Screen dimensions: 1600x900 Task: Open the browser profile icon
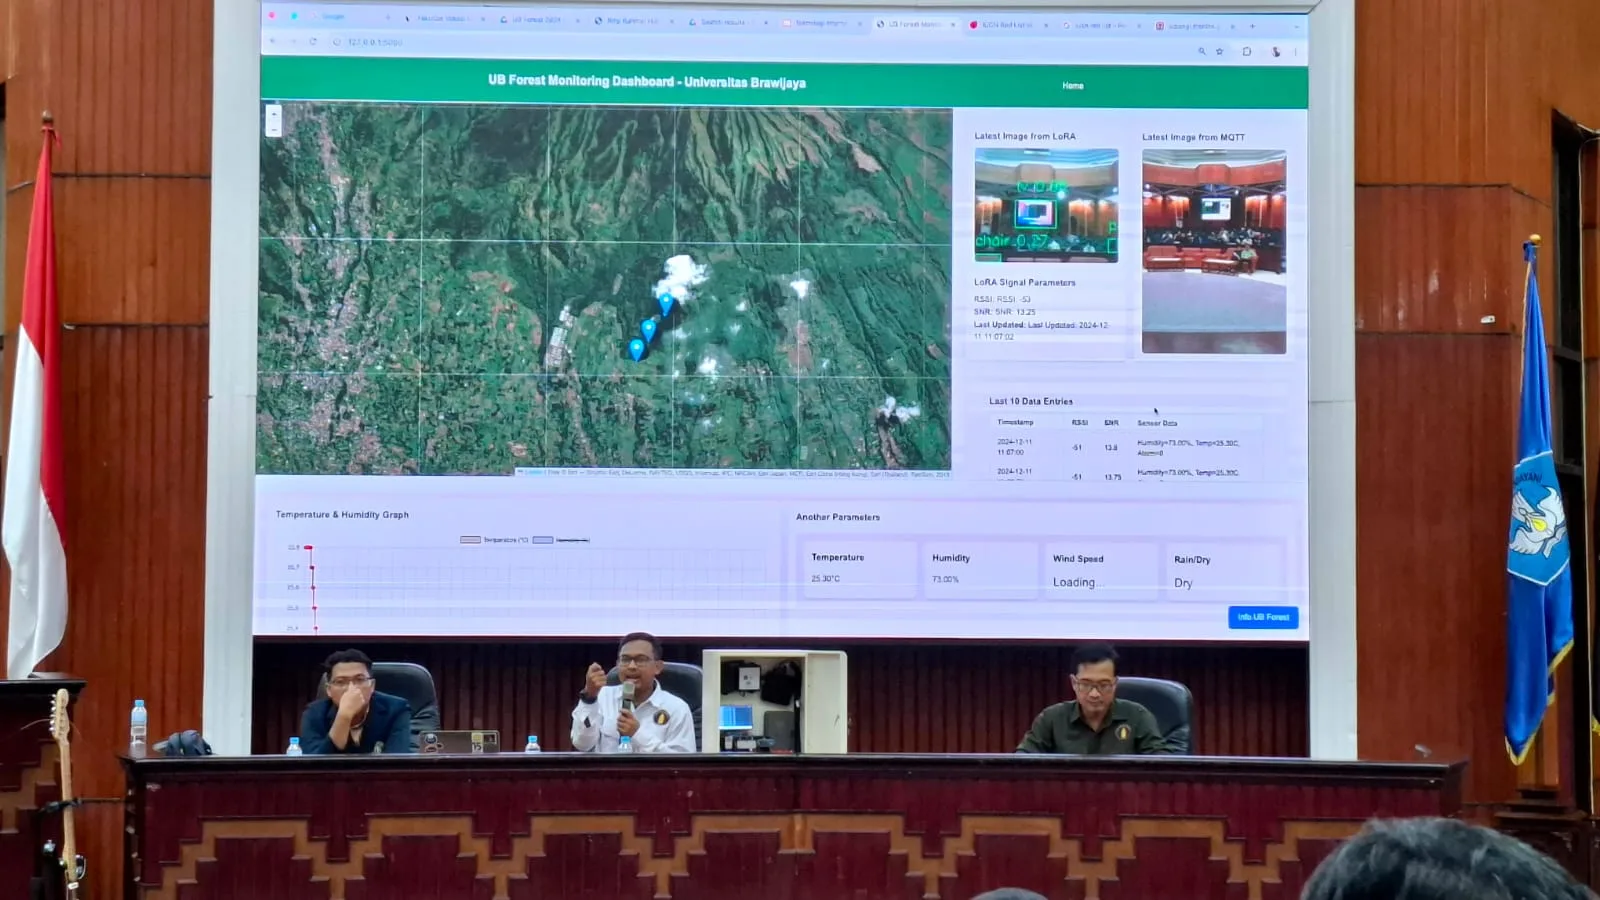point(1276,51)
